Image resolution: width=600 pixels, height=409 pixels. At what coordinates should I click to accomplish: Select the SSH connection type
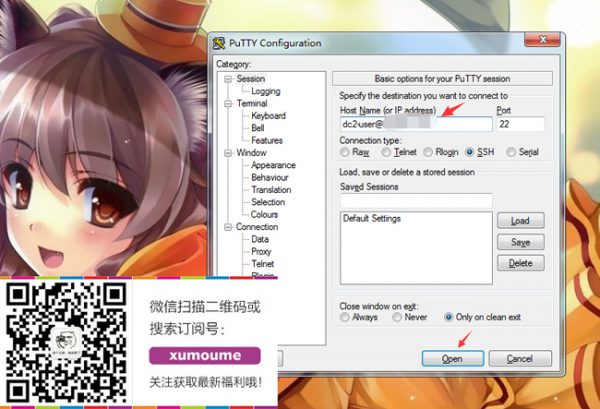coord(470,153)
